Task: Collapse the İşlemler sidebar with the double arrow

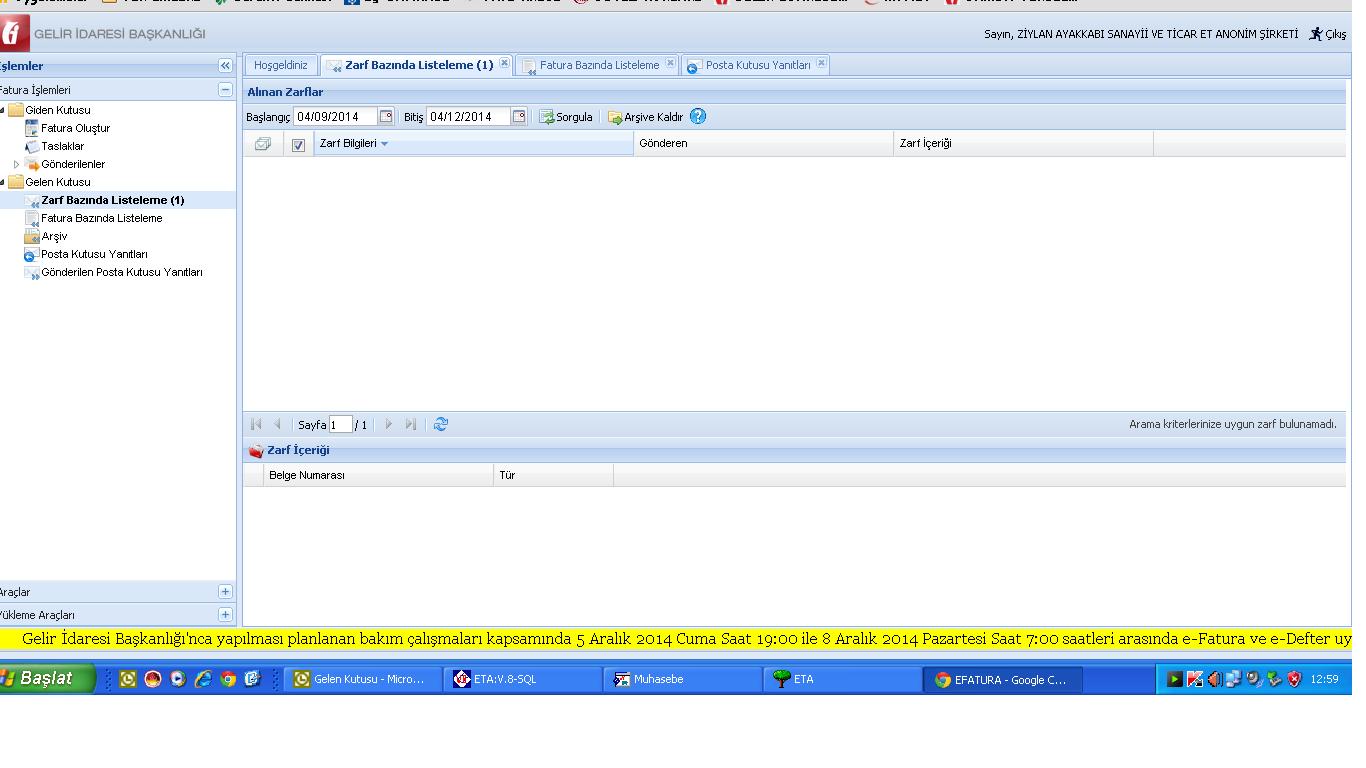Action: 225,66
